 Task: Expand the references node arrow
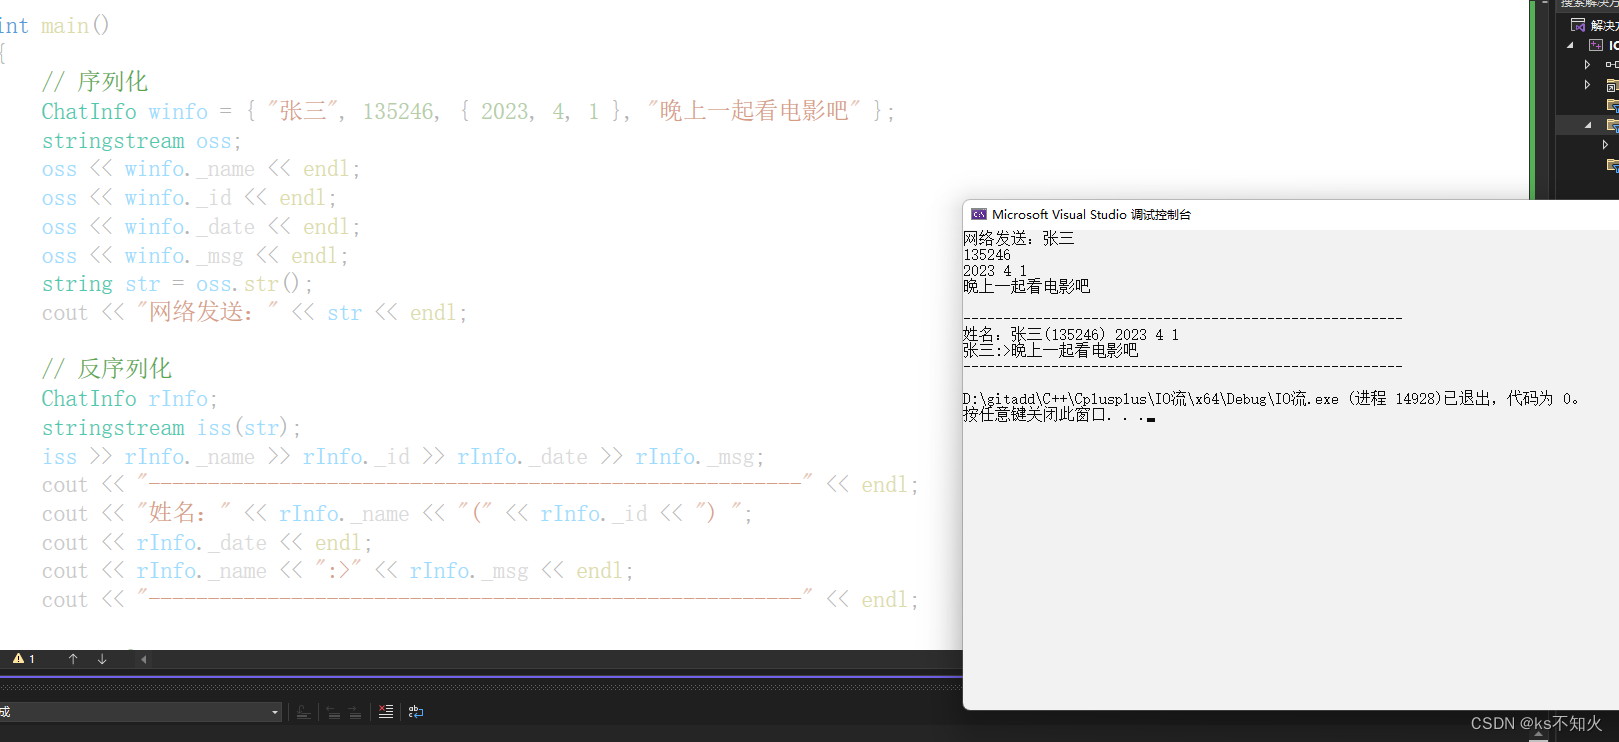point(1587,65)
